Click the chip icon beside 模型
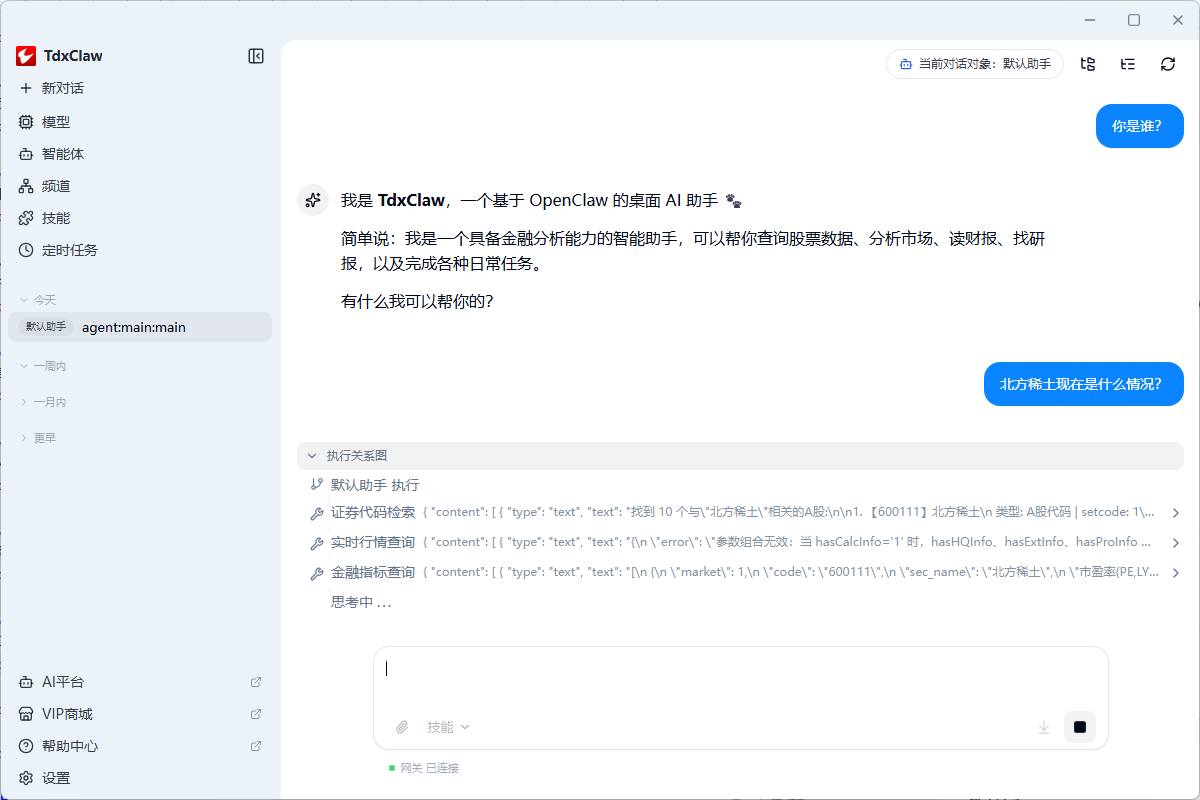1200x800 pixels. 26,122
